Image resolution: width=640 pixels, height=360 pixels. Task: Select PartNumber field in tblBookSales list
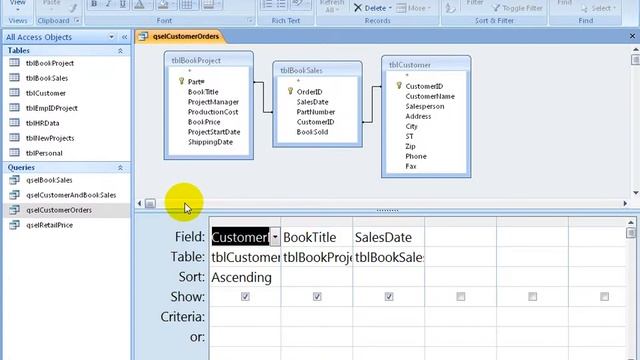(x=316, y=112)
